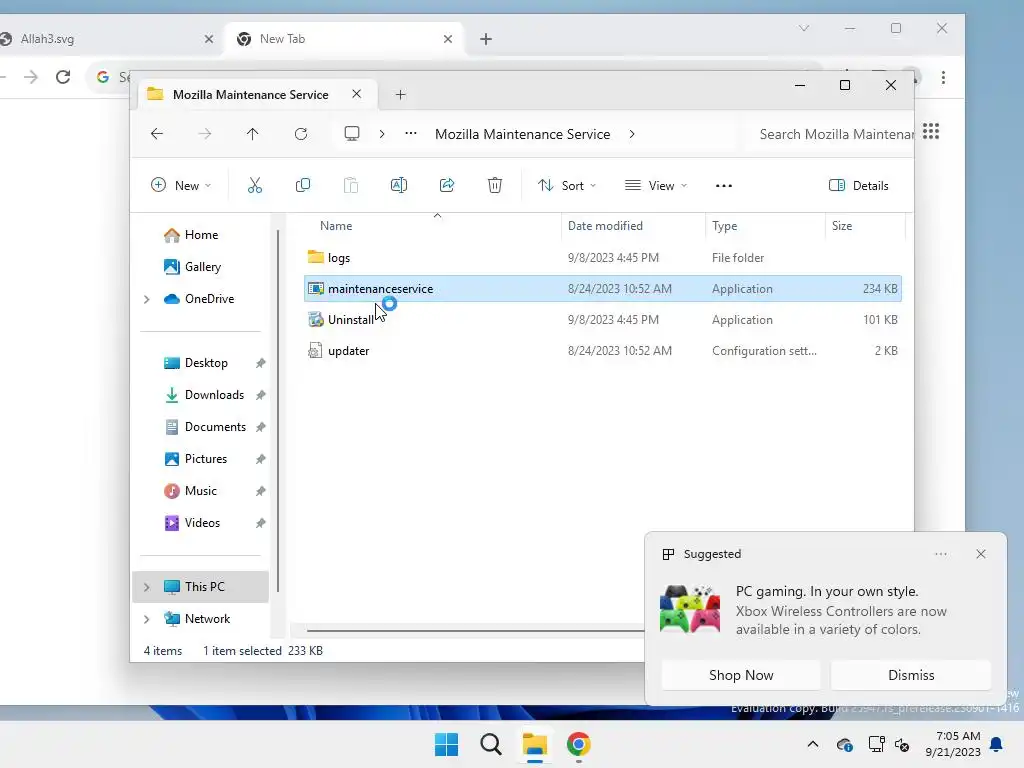Reload the page in the Chrome window
Viewport: 1024px width, 768px height.
pyautogui.click(x=63, y=77)
